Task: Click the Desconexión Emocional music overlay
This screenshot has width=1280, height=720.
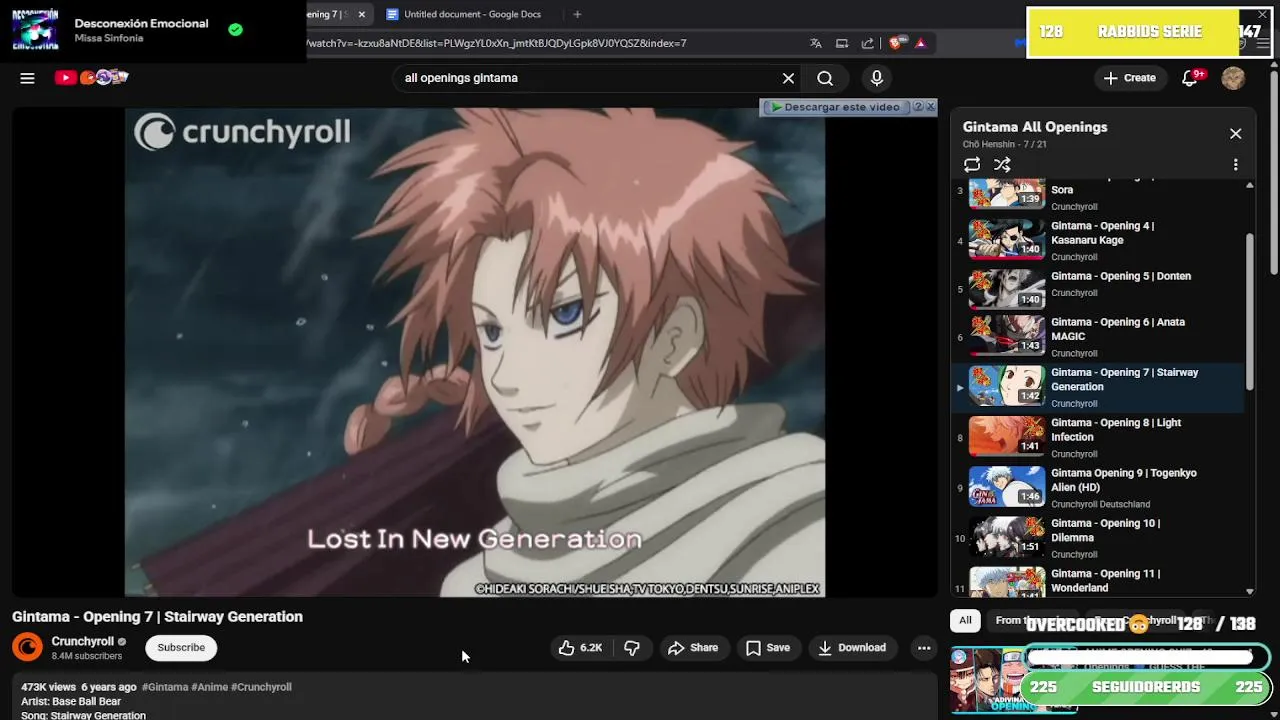Action: coord(153,31)
